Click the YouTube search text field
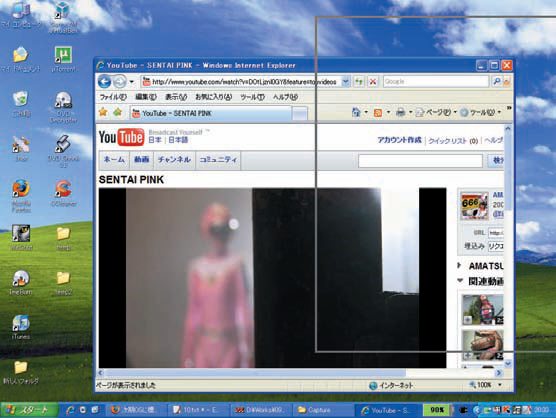Viewport: 556px width, 418px height. [420, 161]
